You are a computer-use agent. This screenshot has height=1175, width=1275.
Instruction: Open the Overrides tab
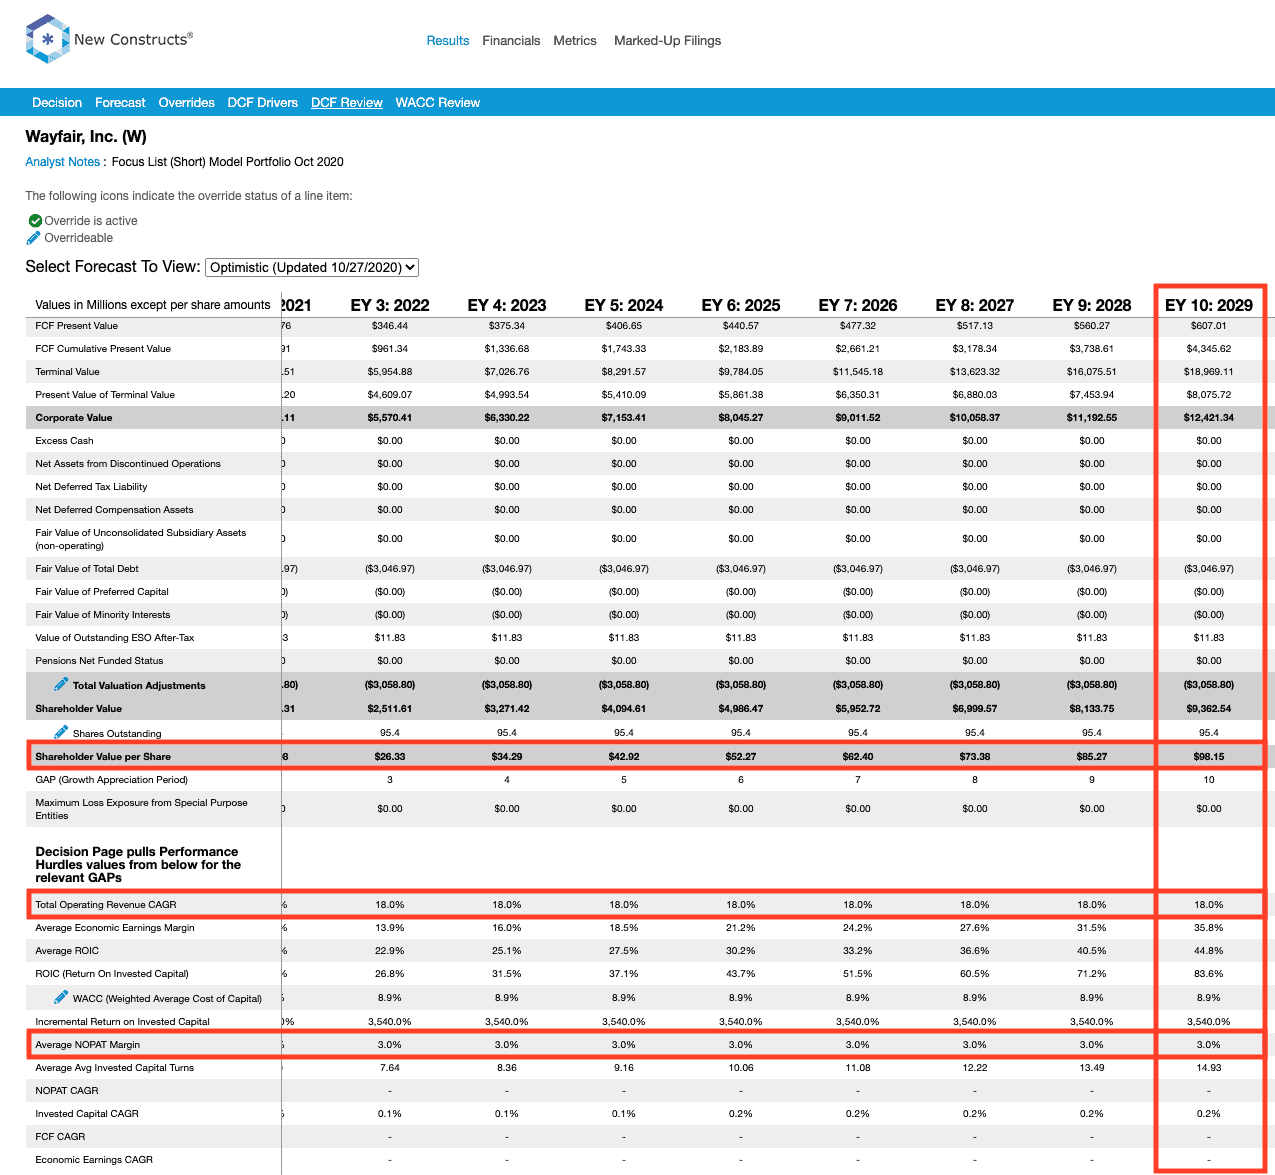[187, 103]
